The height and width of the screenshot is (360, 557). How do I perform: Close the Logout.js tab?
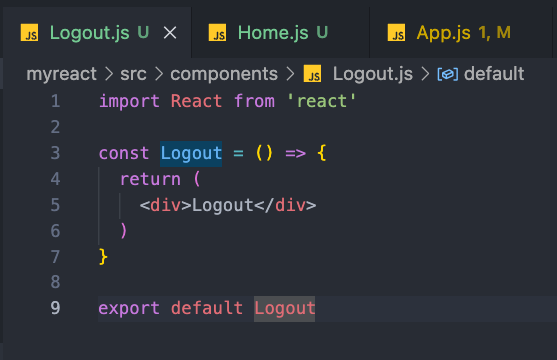170,33
